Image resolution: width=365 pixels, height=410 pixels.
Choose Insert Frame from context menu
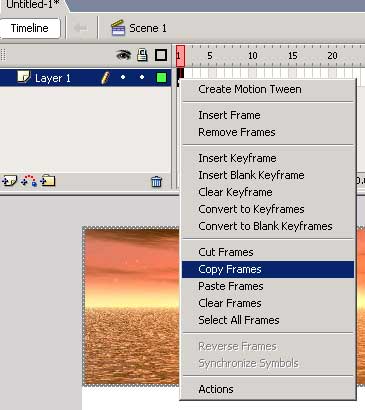pos(268,115)
